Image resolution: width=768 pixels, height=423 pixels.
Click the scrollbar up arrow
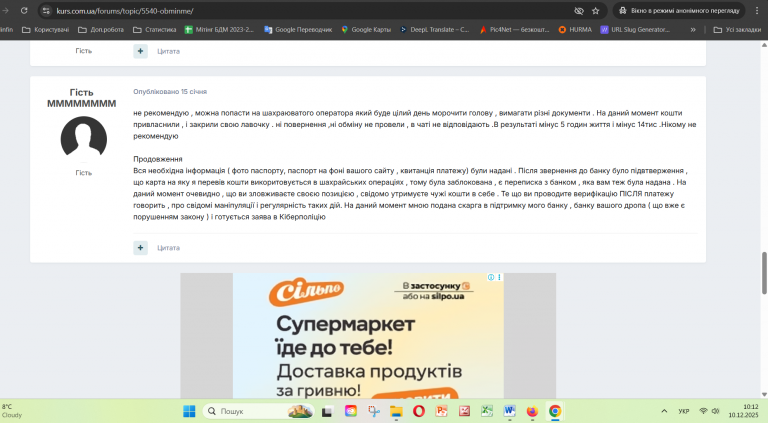coord(764,45)
